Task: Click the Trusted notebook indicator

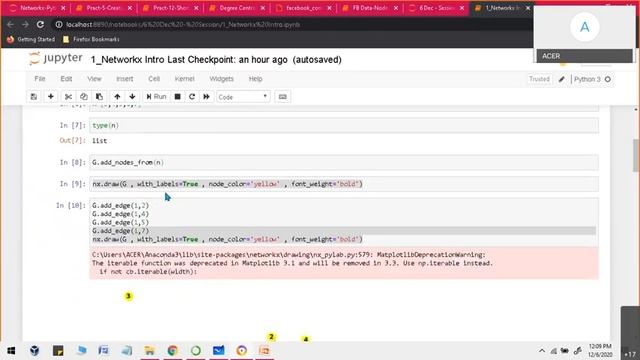Action: 539,79
